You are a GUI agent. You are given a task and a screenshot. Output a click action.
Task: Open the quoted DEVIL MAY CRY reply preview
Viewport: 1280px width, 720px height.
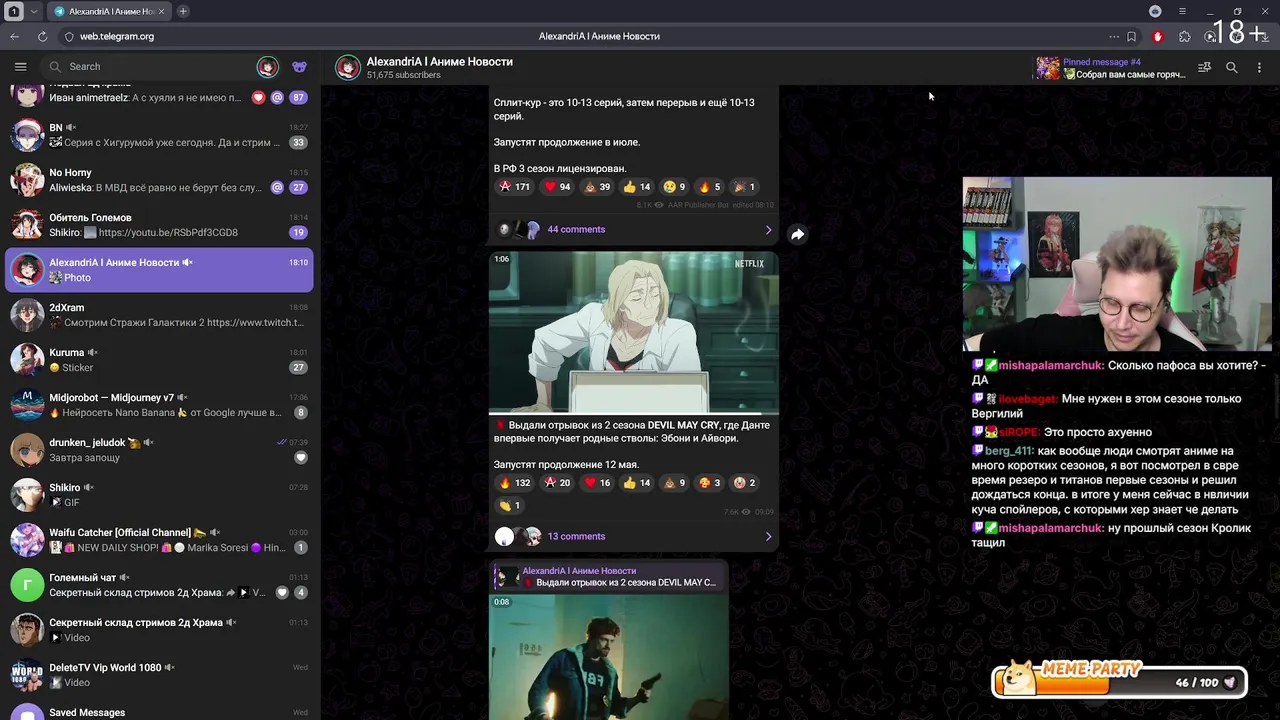tap(608, 577)
